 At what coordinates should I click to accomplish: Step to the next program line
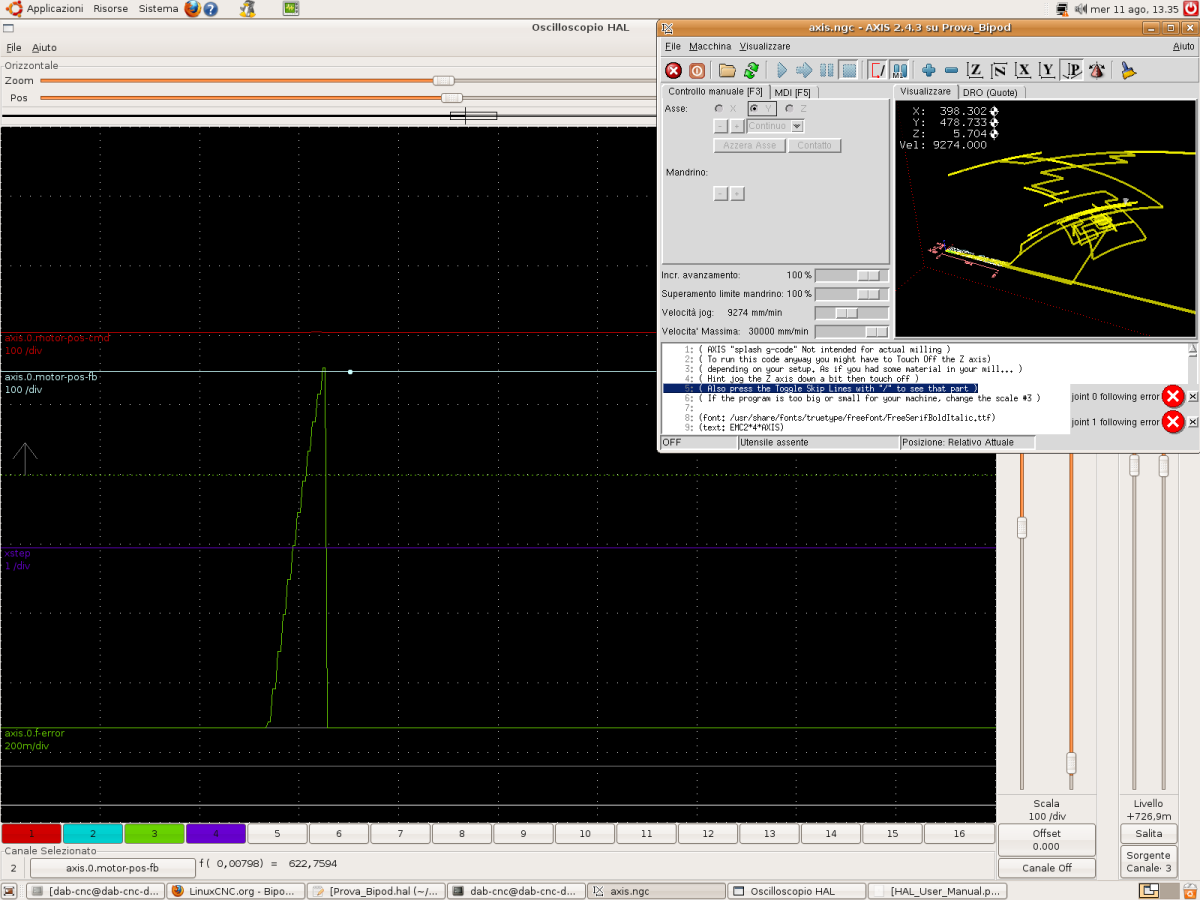pyautogui.click(x=804, y=70)
